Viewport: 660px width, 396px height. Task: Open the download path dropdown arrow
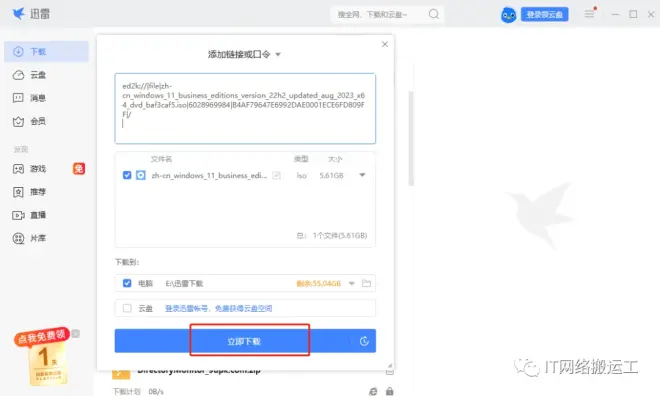point(351,283)
